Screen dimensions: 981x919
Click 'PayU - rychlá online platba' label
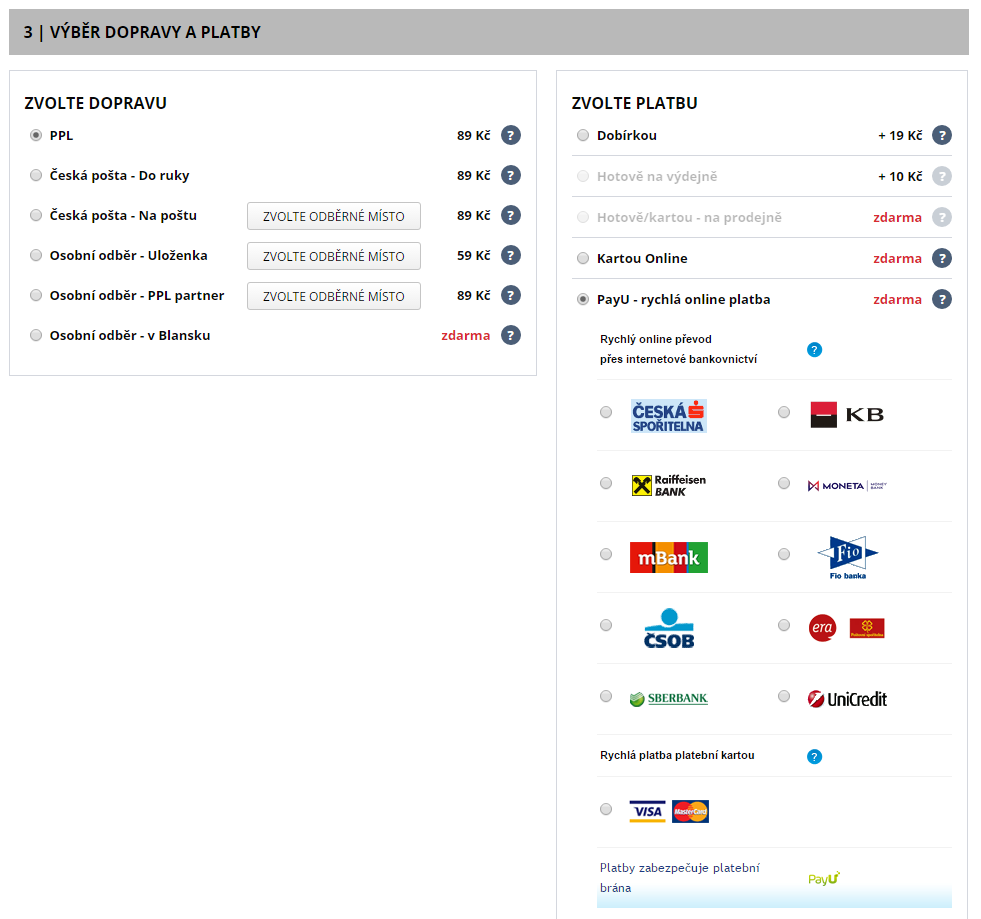click(x=683, y=300)
